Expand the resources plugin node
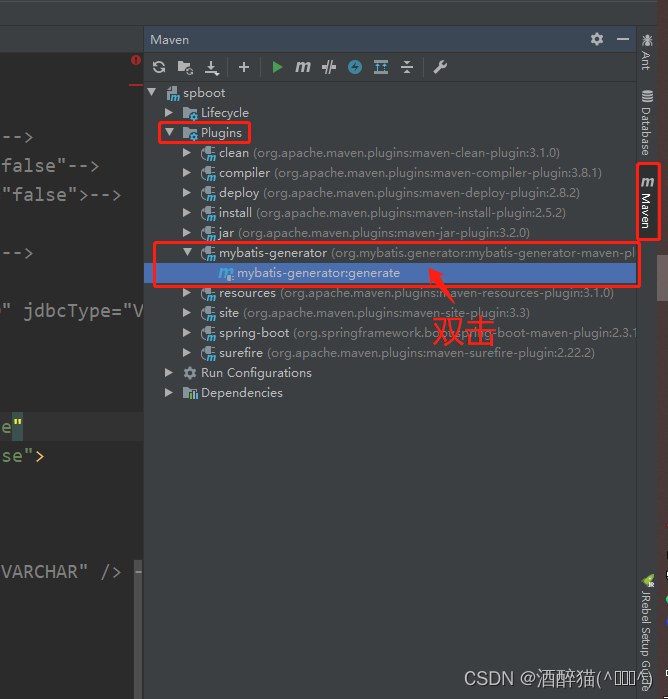 click(x=187, y=292)
